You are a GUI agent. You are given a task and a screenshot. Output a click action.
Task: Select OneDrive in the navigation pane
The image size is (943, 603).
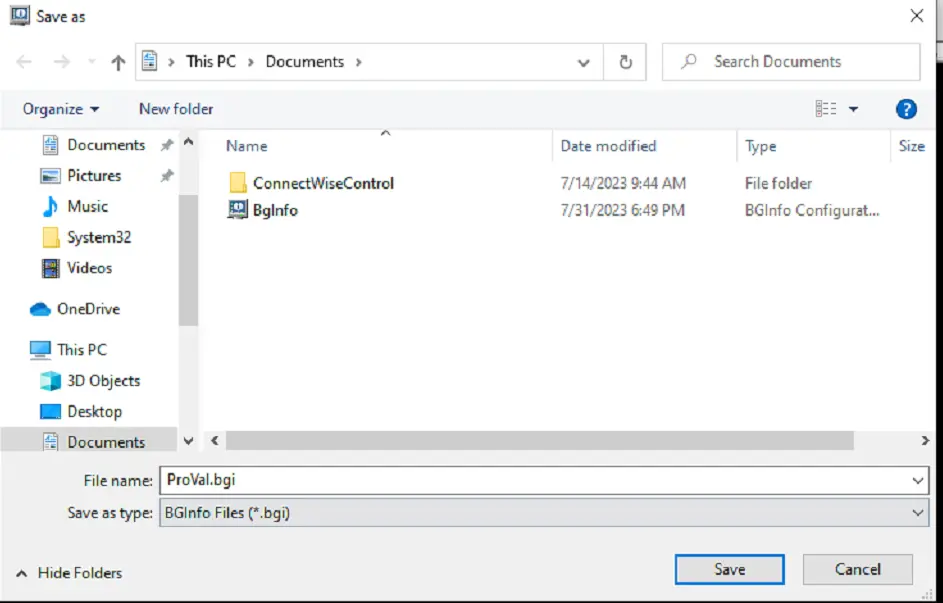pyautogui.click(x=88, y=309)
